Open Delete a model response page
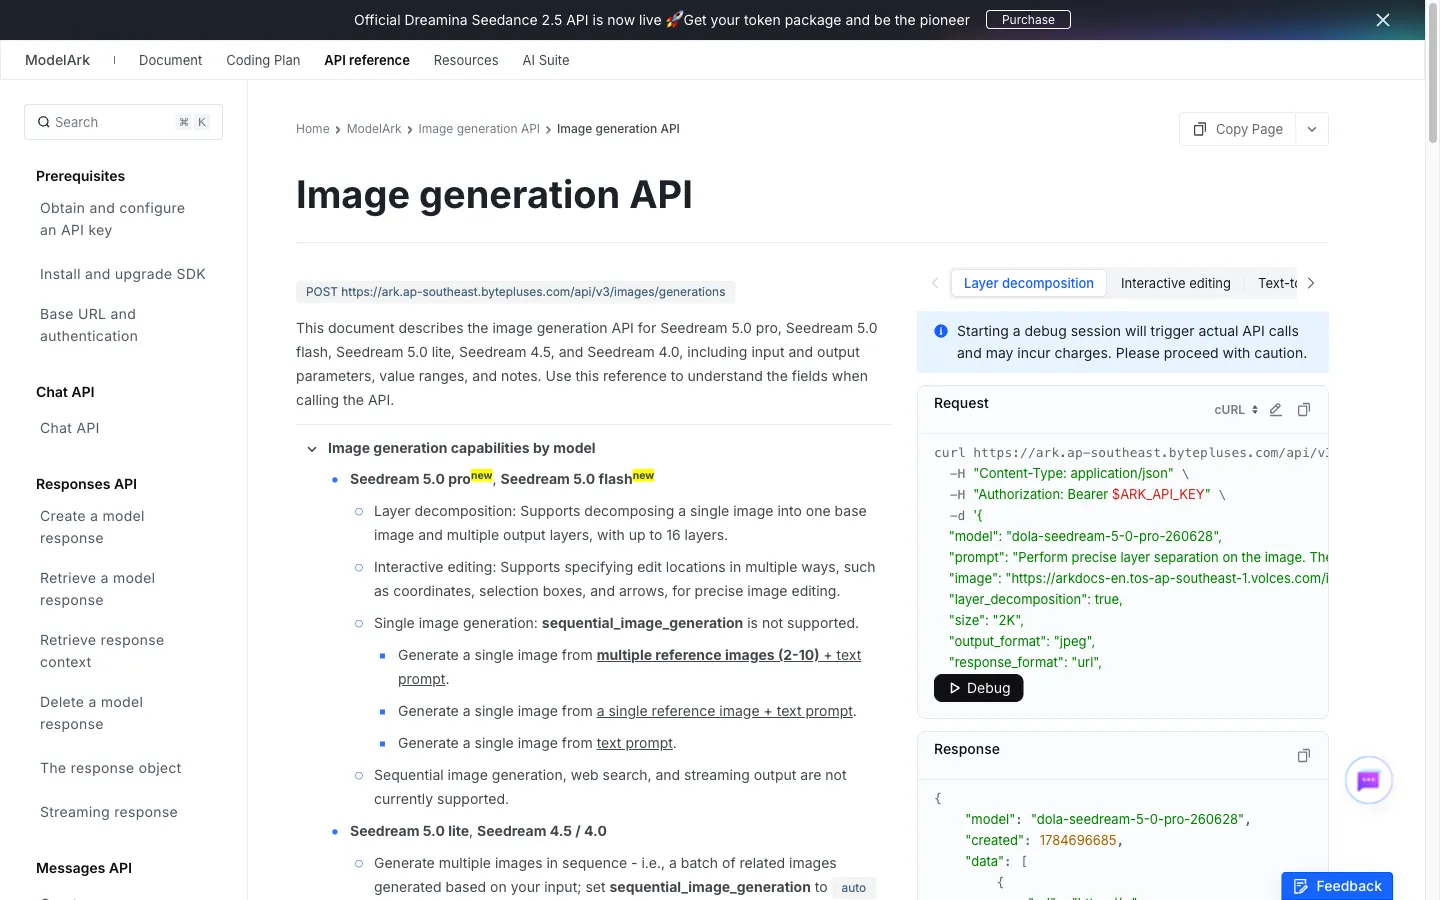The width and height of the screenshot is (1440, 900). click(x=92, y=713)
